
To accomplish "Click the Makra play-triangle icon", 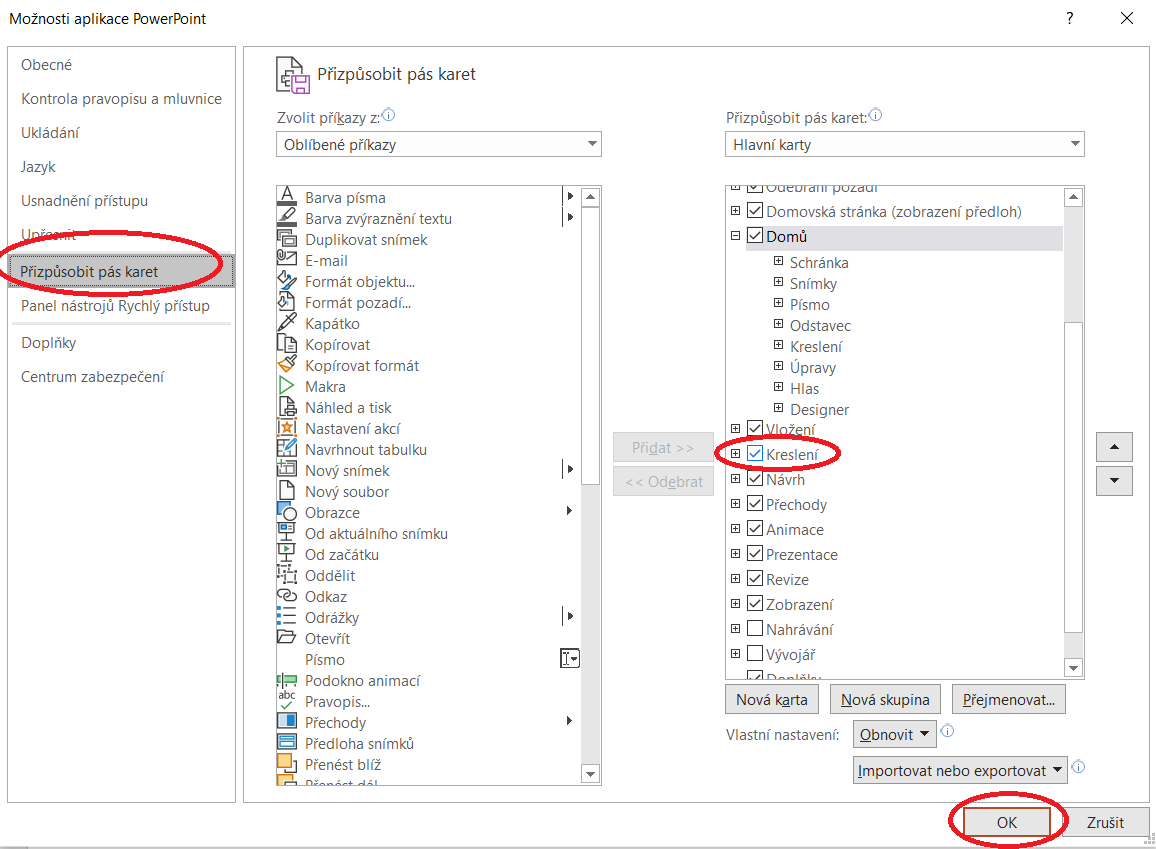I will coord(286,385).
